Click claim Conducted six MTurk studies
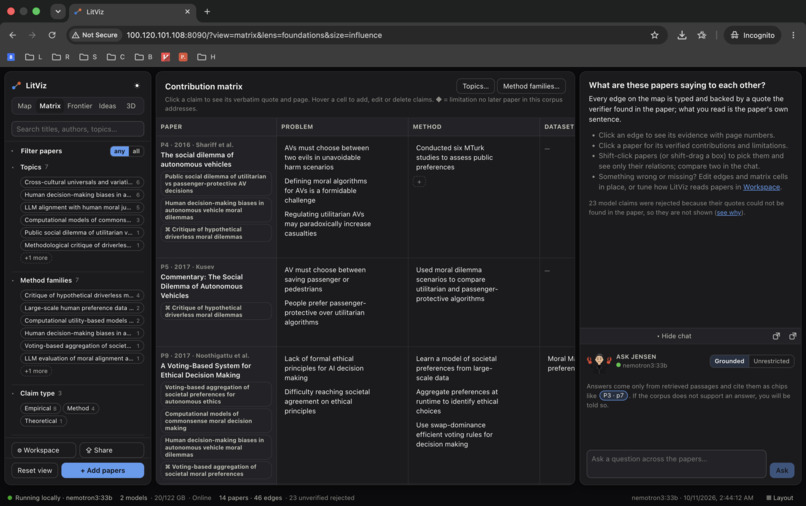806x506 pixels. click(454, 157)
